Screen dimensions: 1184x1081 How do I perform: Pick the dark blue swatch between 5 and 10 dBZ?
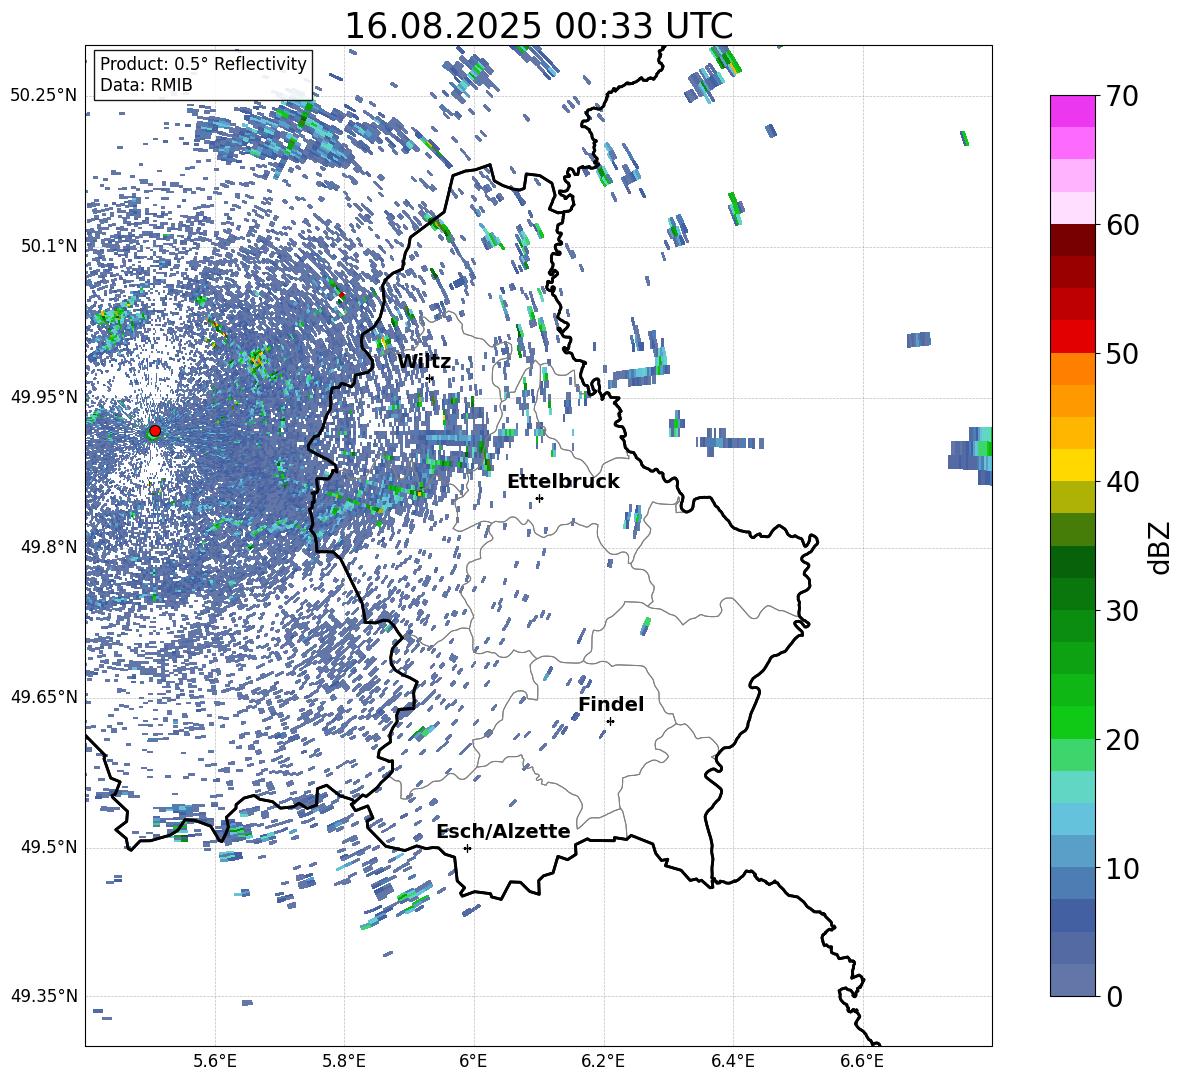click(x=1073, y=916)
